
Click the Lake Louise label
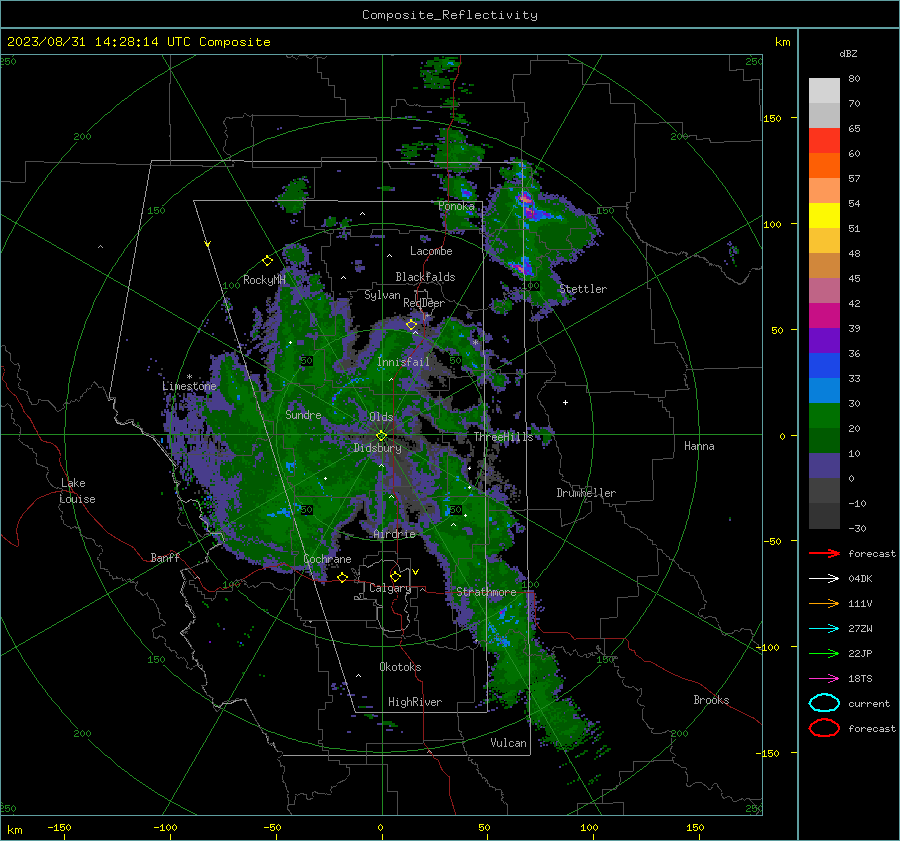(77, 491)
